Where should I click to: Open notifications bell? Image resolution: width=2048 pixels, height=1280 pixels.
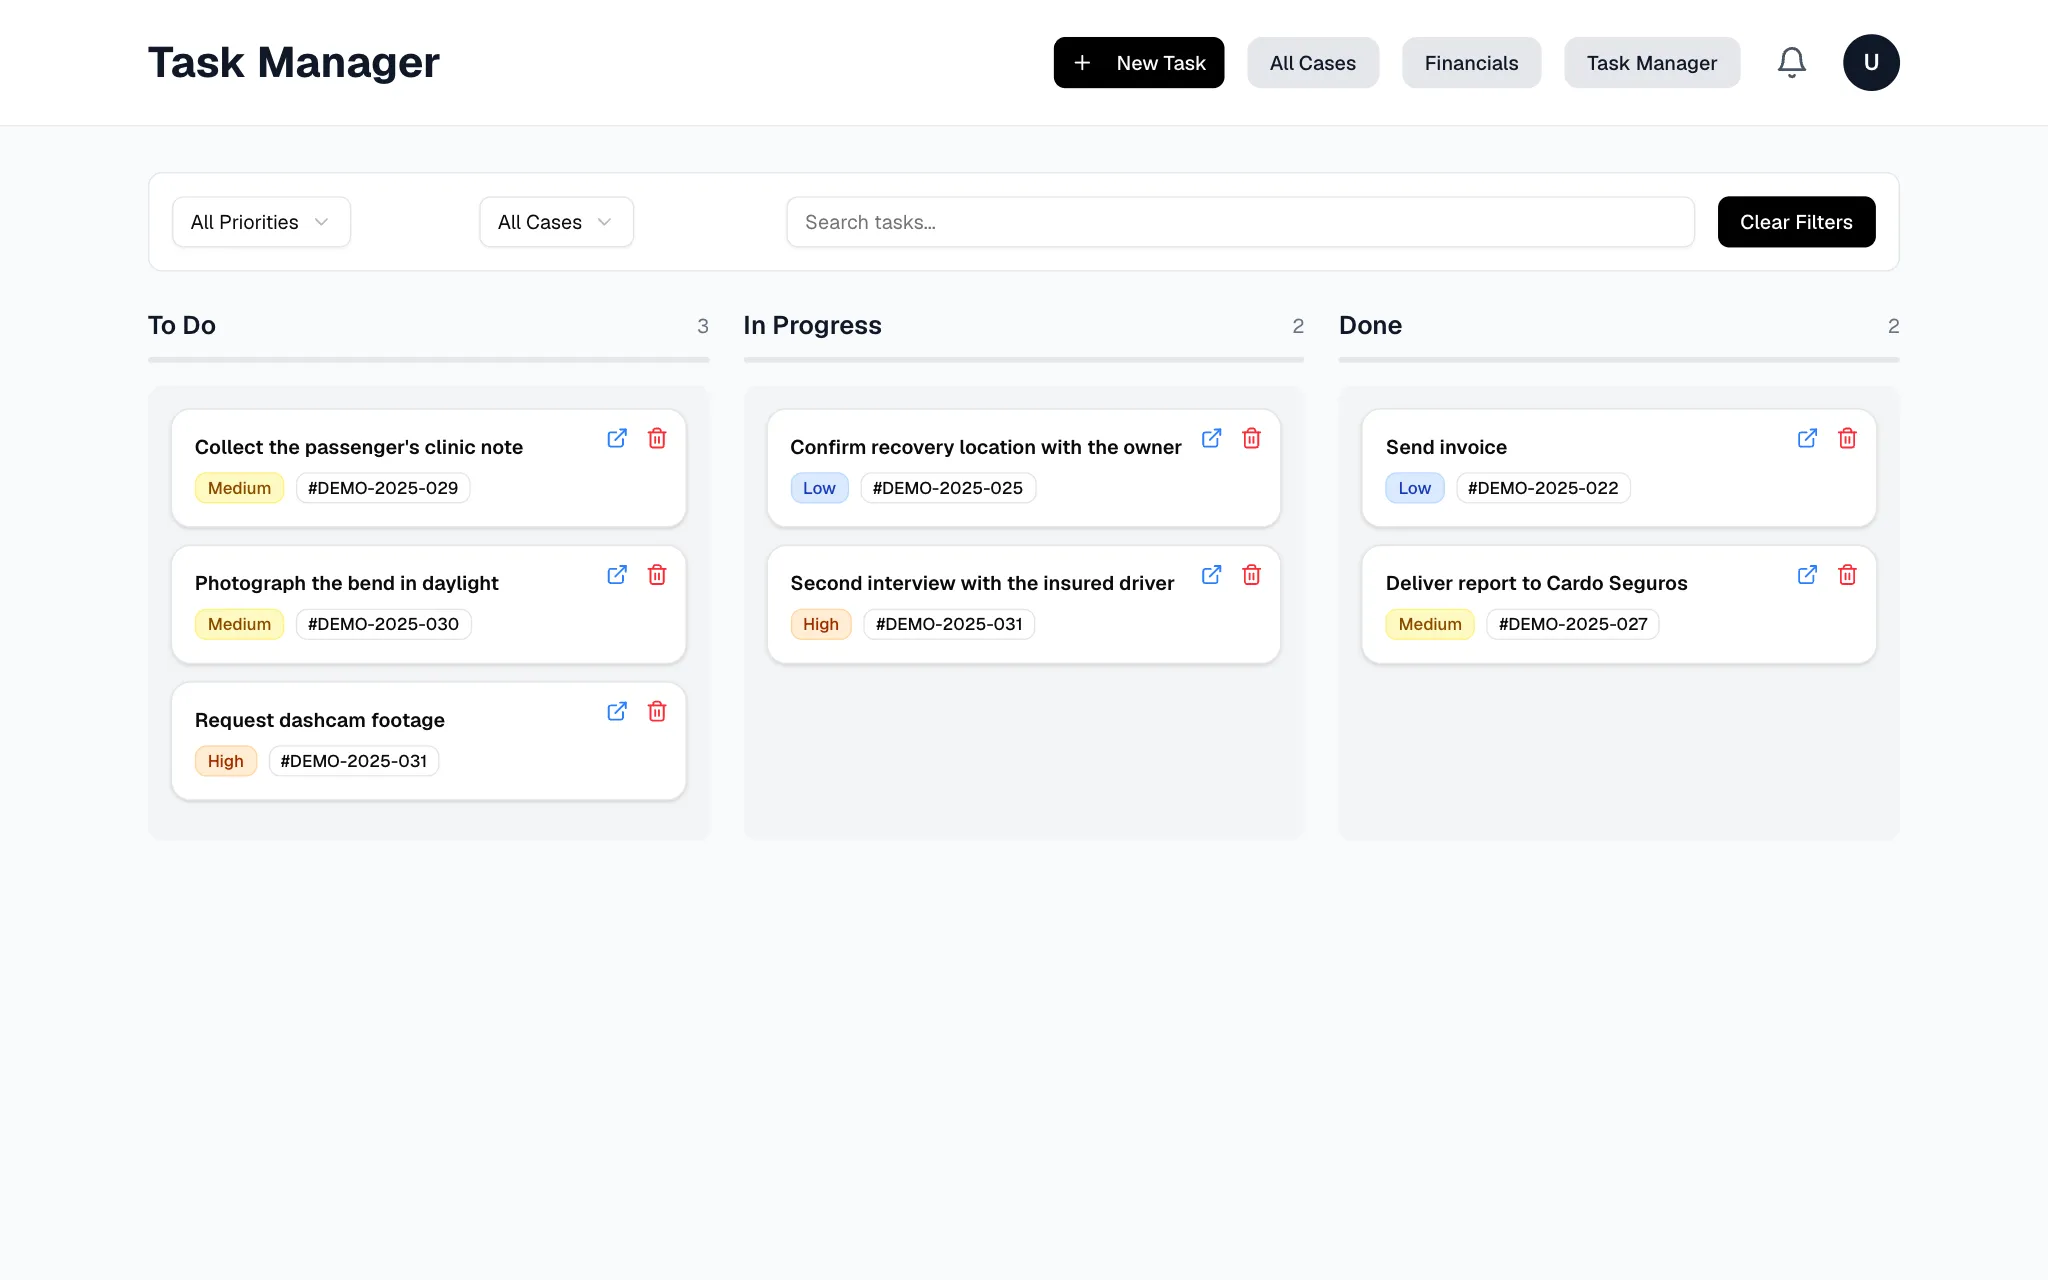[x=1791, y=63]
